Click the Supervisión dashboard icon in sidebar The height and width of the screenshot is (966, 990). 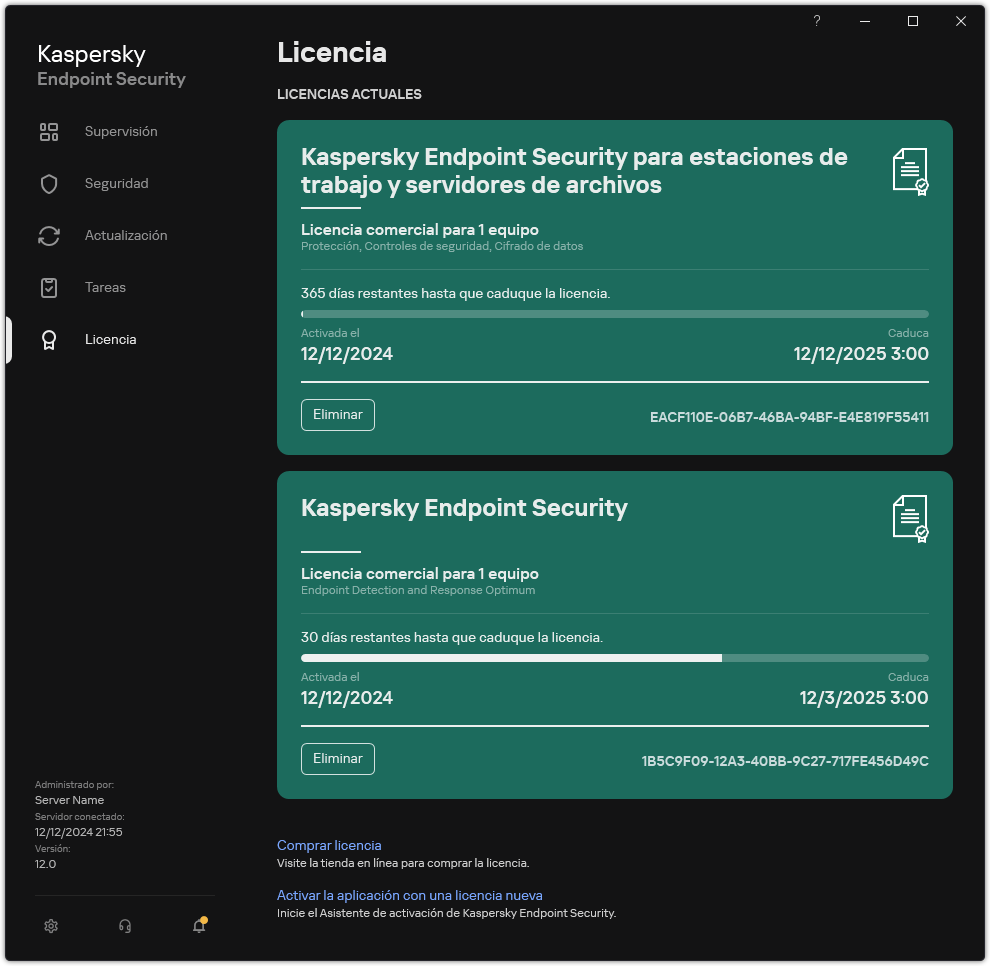[x=49, y=132]
